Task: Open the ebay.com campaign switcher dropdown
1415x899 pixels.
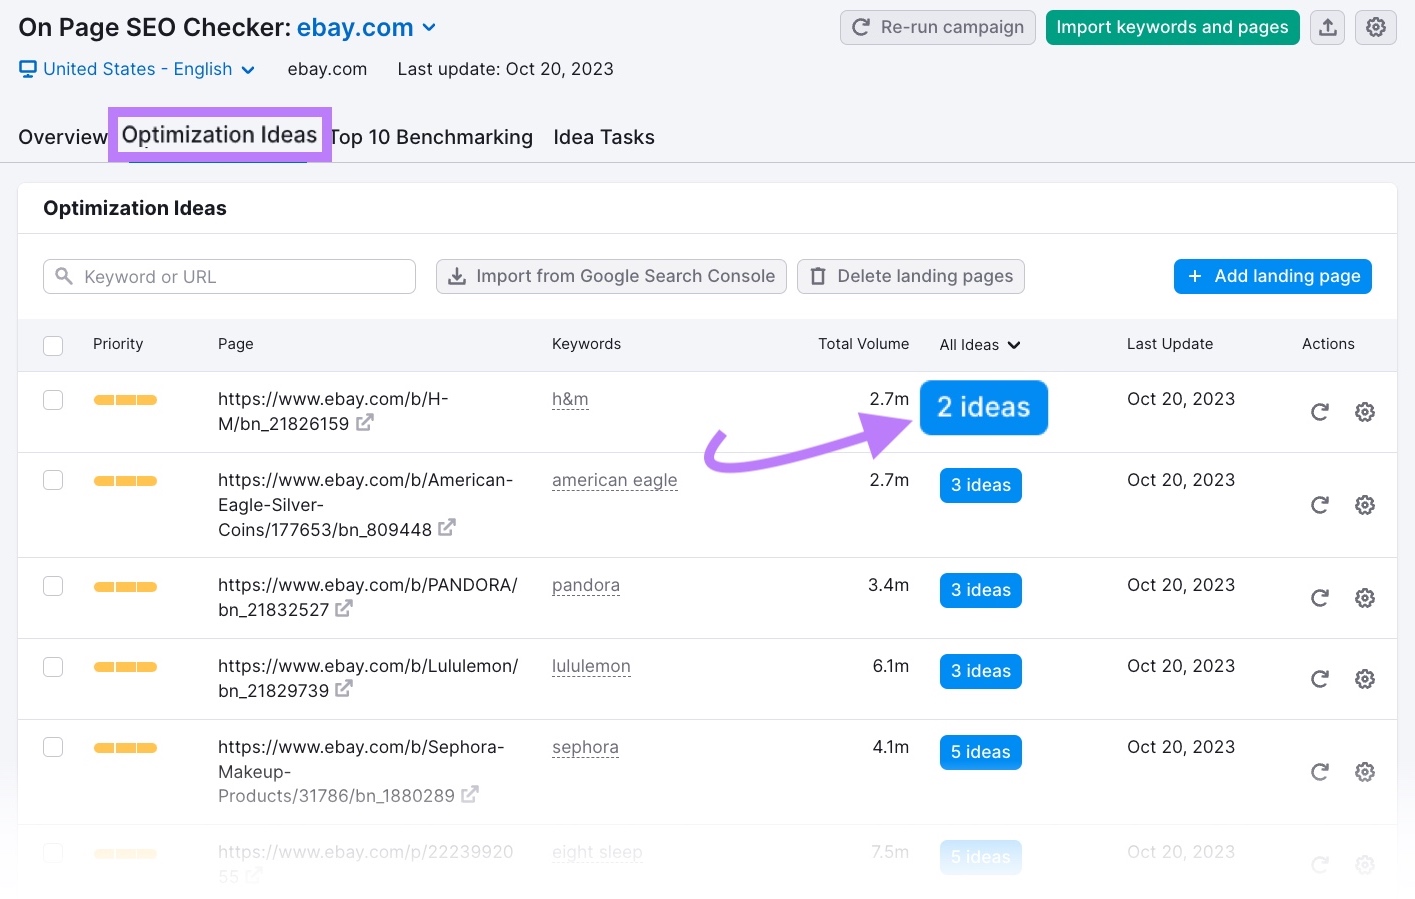Action: 429,27
